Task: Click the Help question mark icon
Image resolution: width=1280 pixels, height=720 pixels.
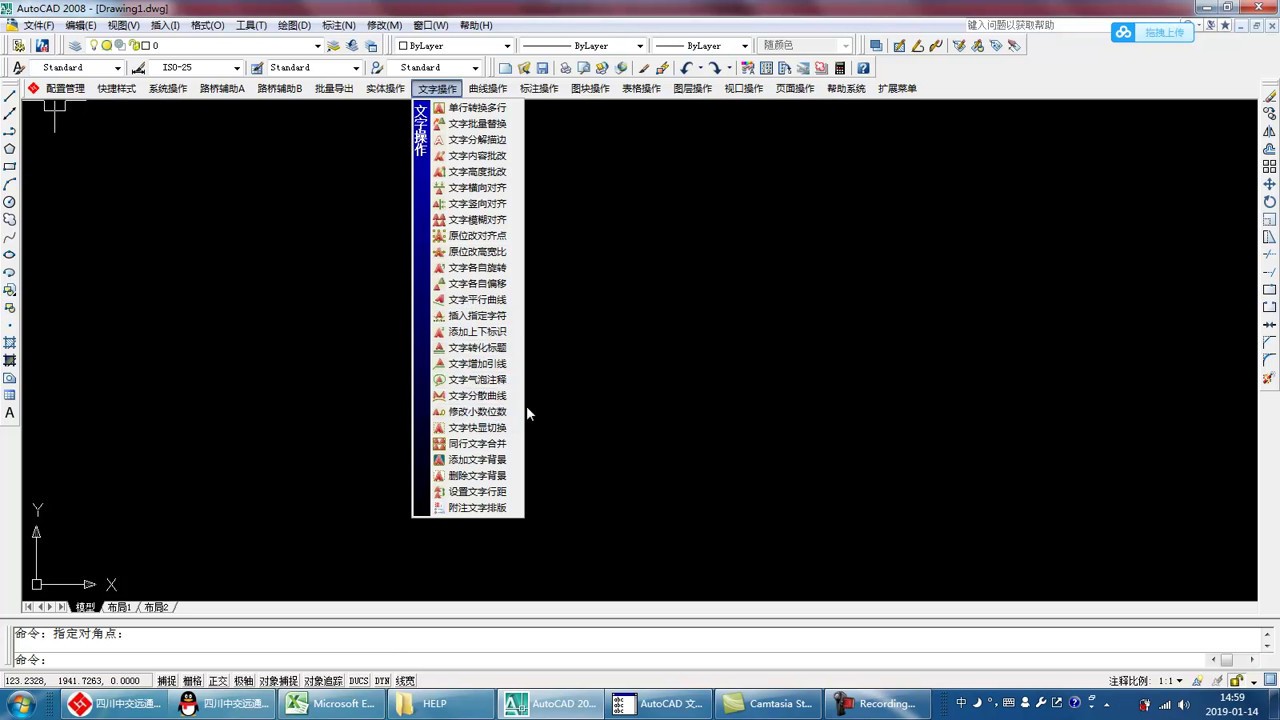Action: 863,68
